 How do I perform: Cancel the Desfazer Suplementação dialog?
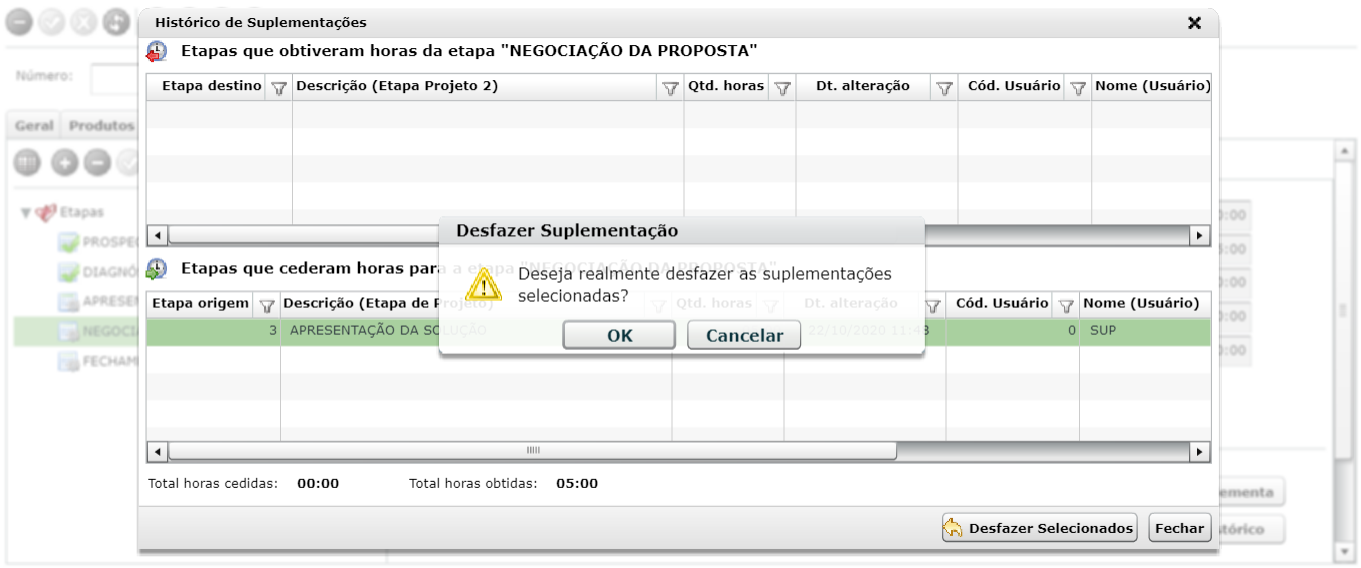tap(744, 335)
